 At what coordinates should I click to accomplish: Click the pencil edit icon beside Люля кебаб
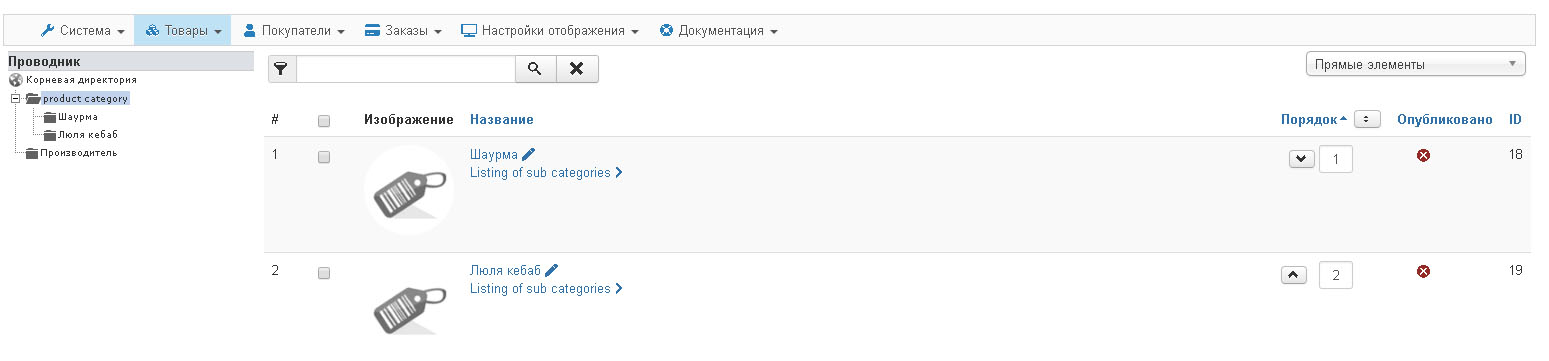click(552, 270)
